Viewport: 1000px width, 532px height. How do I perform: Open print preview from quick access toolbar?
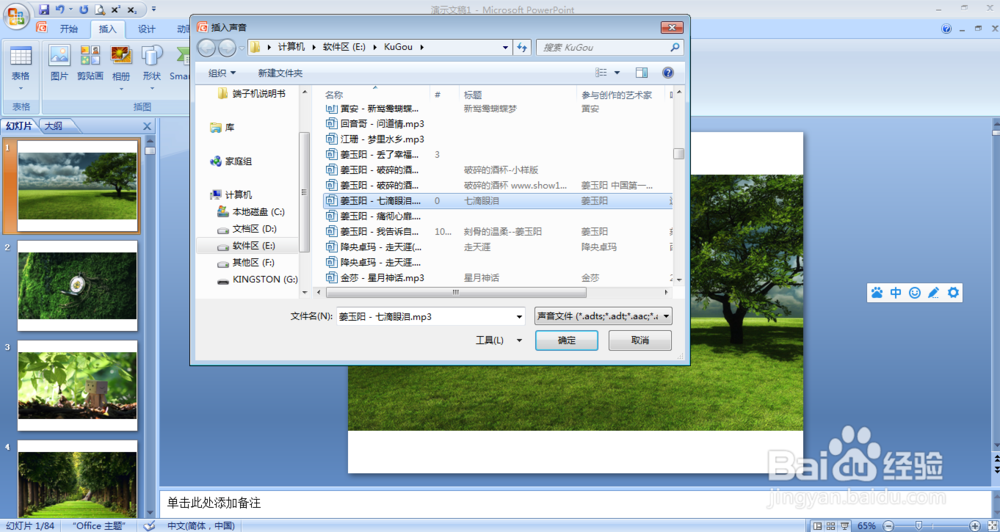point(99,10)
